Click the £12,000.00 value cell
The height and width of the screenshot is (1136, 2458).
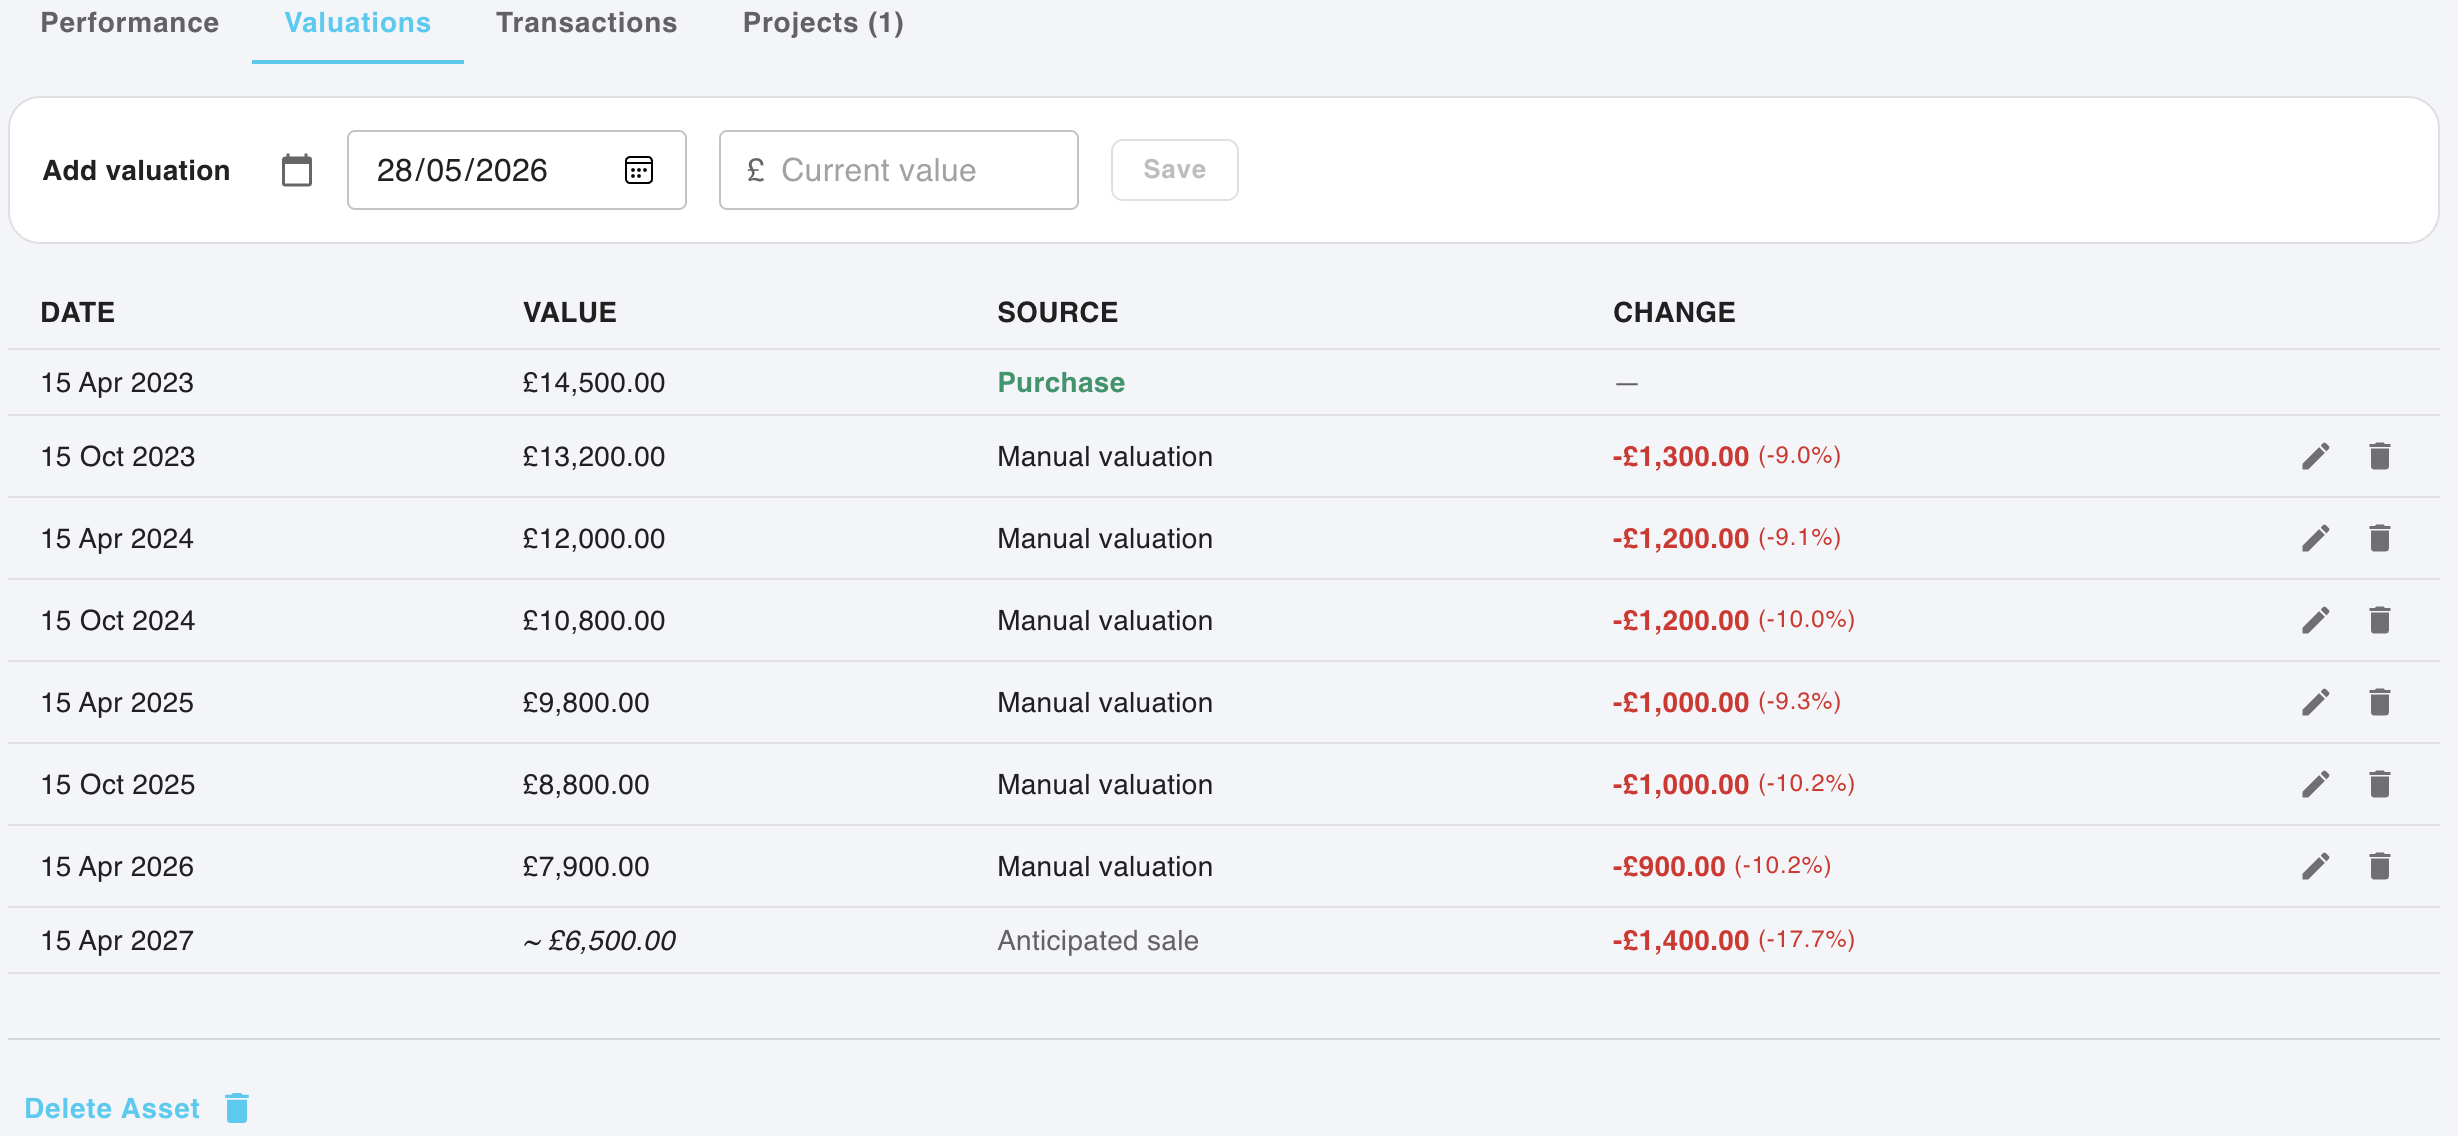point(594,539)
